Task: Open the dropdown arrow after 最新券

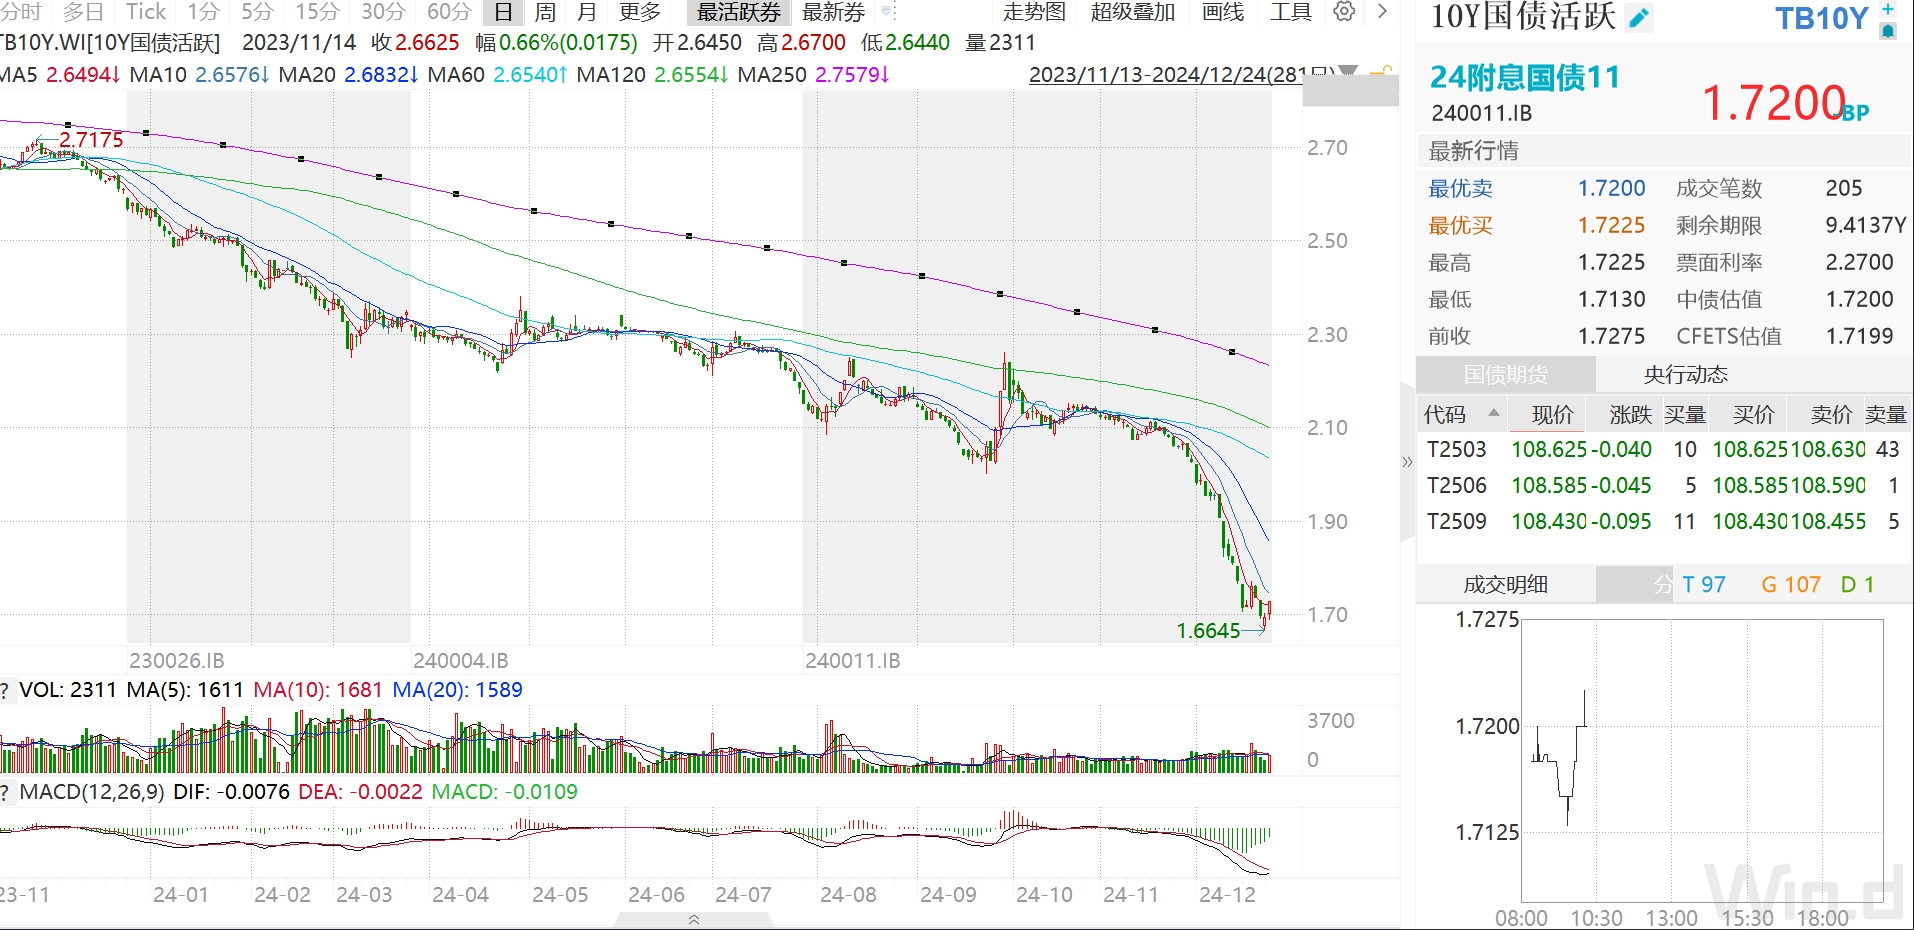Action: pyautogui.click(x=887, y=12)
